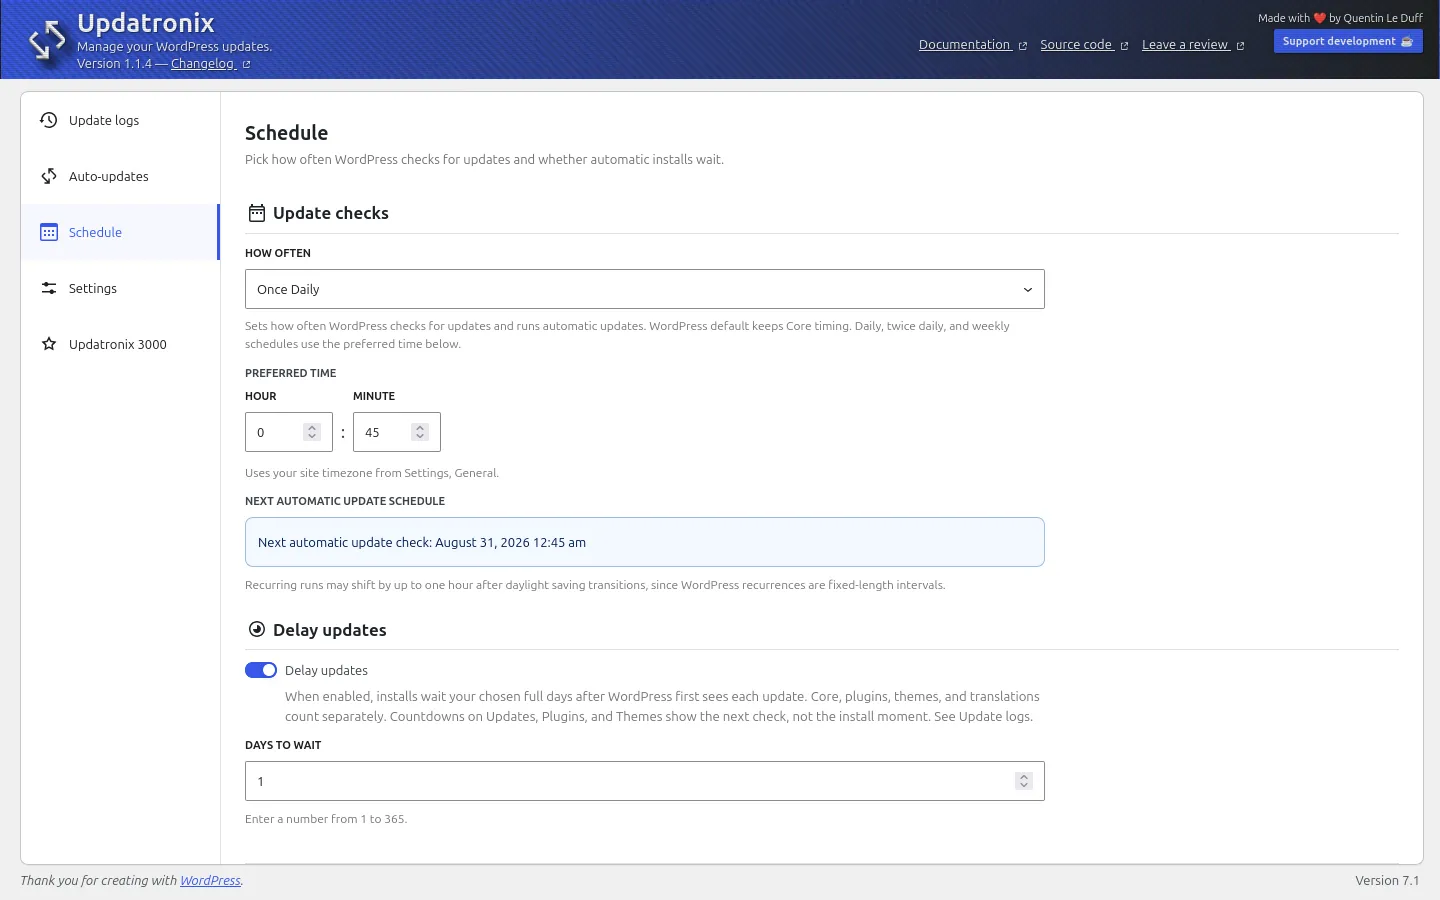Click the PREFERRED TIME label
The width and height of the screenshot is (1440, 900).
tap(291, 373)
